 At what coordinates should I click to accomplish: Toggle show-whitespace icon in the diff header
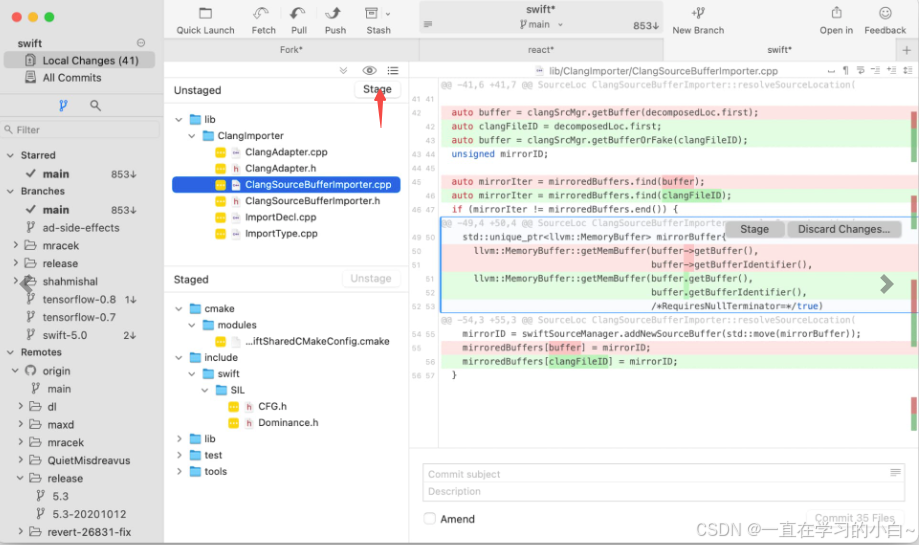[831, 71]
